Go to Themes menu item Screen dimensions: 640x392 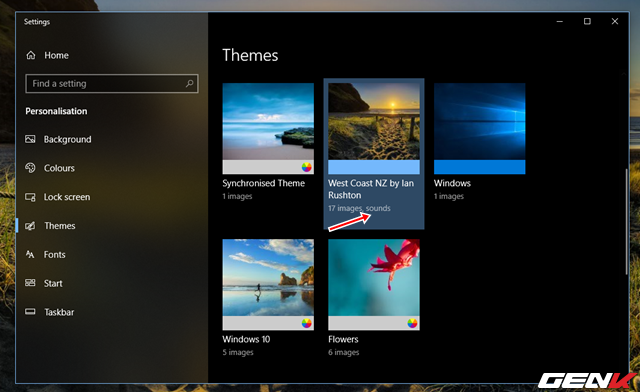pyautogui.click(x=60, y=226)
